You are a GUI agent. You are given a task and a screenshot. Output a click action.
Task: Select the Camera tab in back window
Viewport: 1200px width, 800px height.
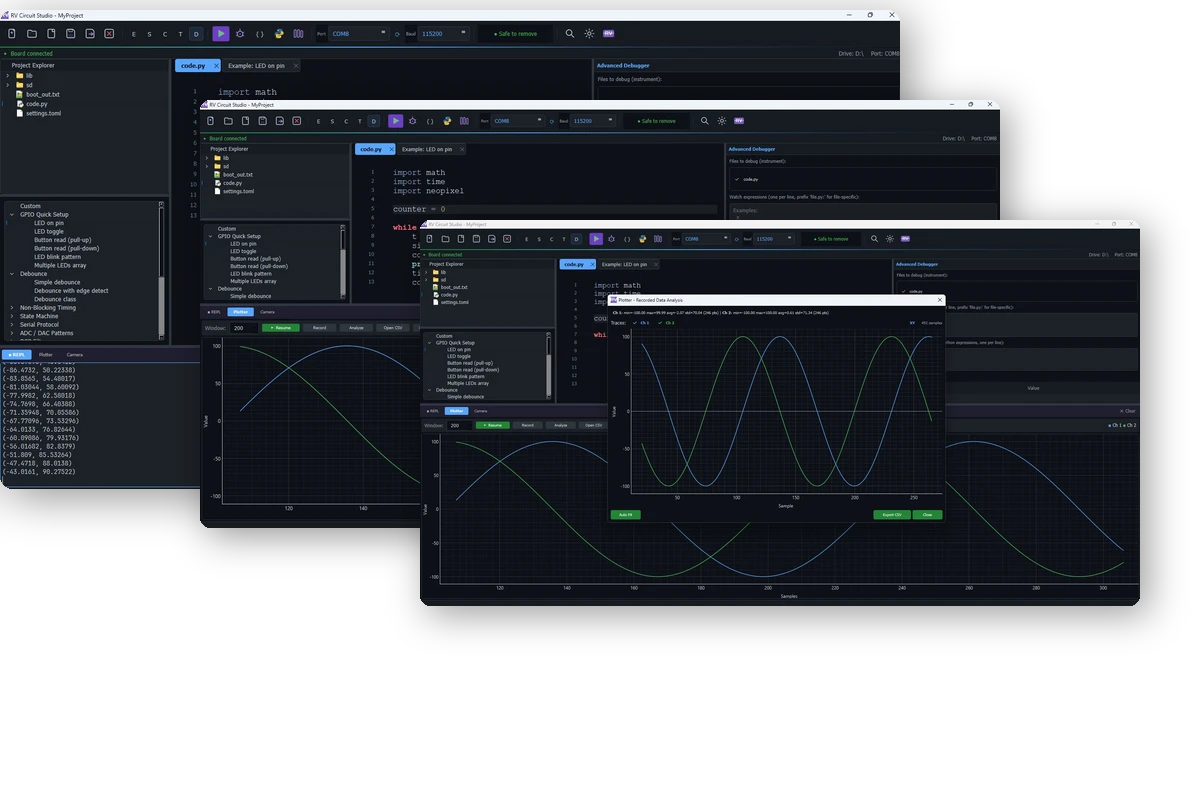(x=75, y=355)
